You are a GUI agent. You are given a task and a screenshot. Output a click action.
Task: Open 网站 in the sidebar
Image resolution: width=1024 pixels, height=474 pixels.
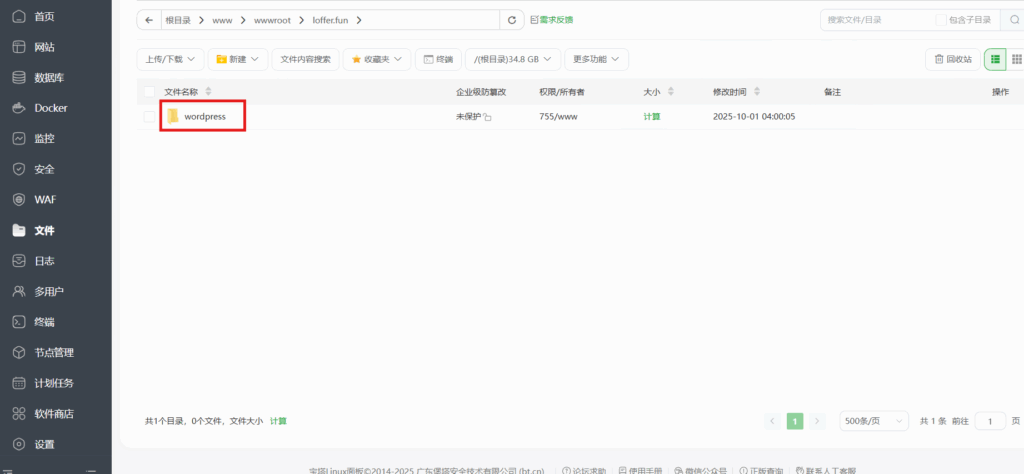44,47
